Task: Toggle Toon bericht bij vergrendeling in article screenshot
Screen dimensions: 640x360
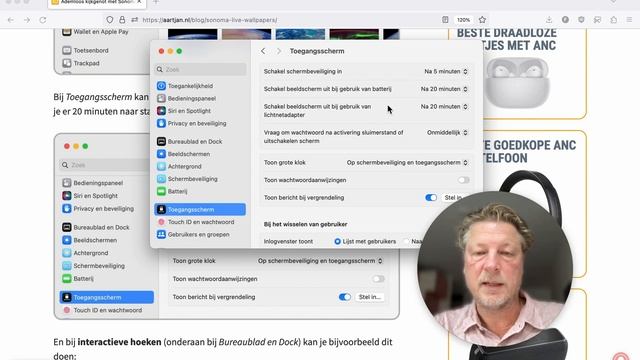Action: point(344,297)
